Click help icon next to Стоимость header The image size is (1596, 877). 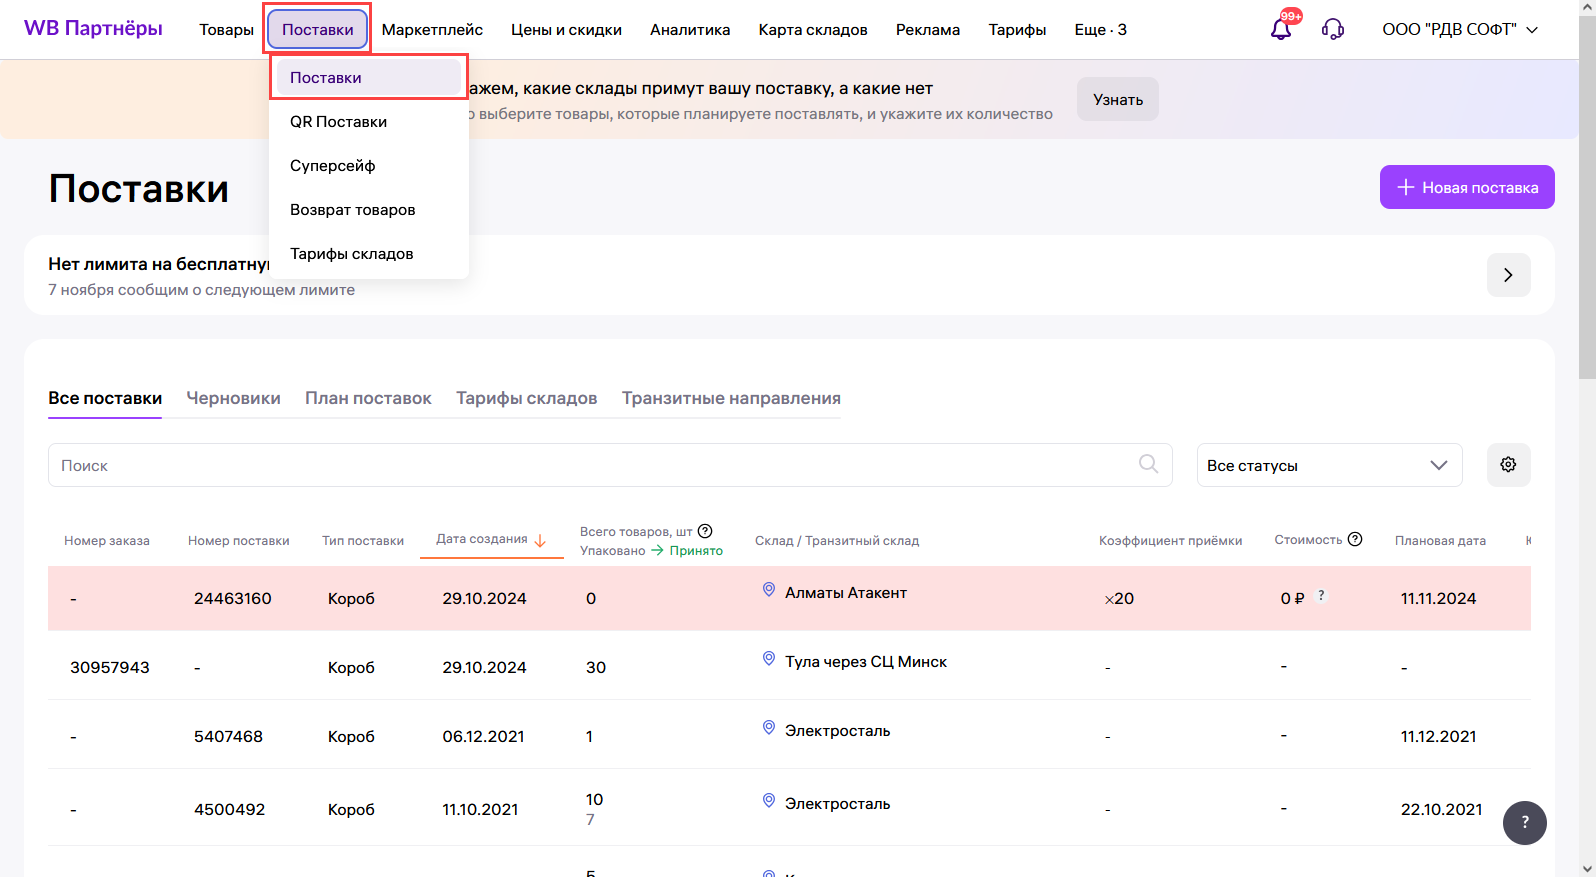1355,539
